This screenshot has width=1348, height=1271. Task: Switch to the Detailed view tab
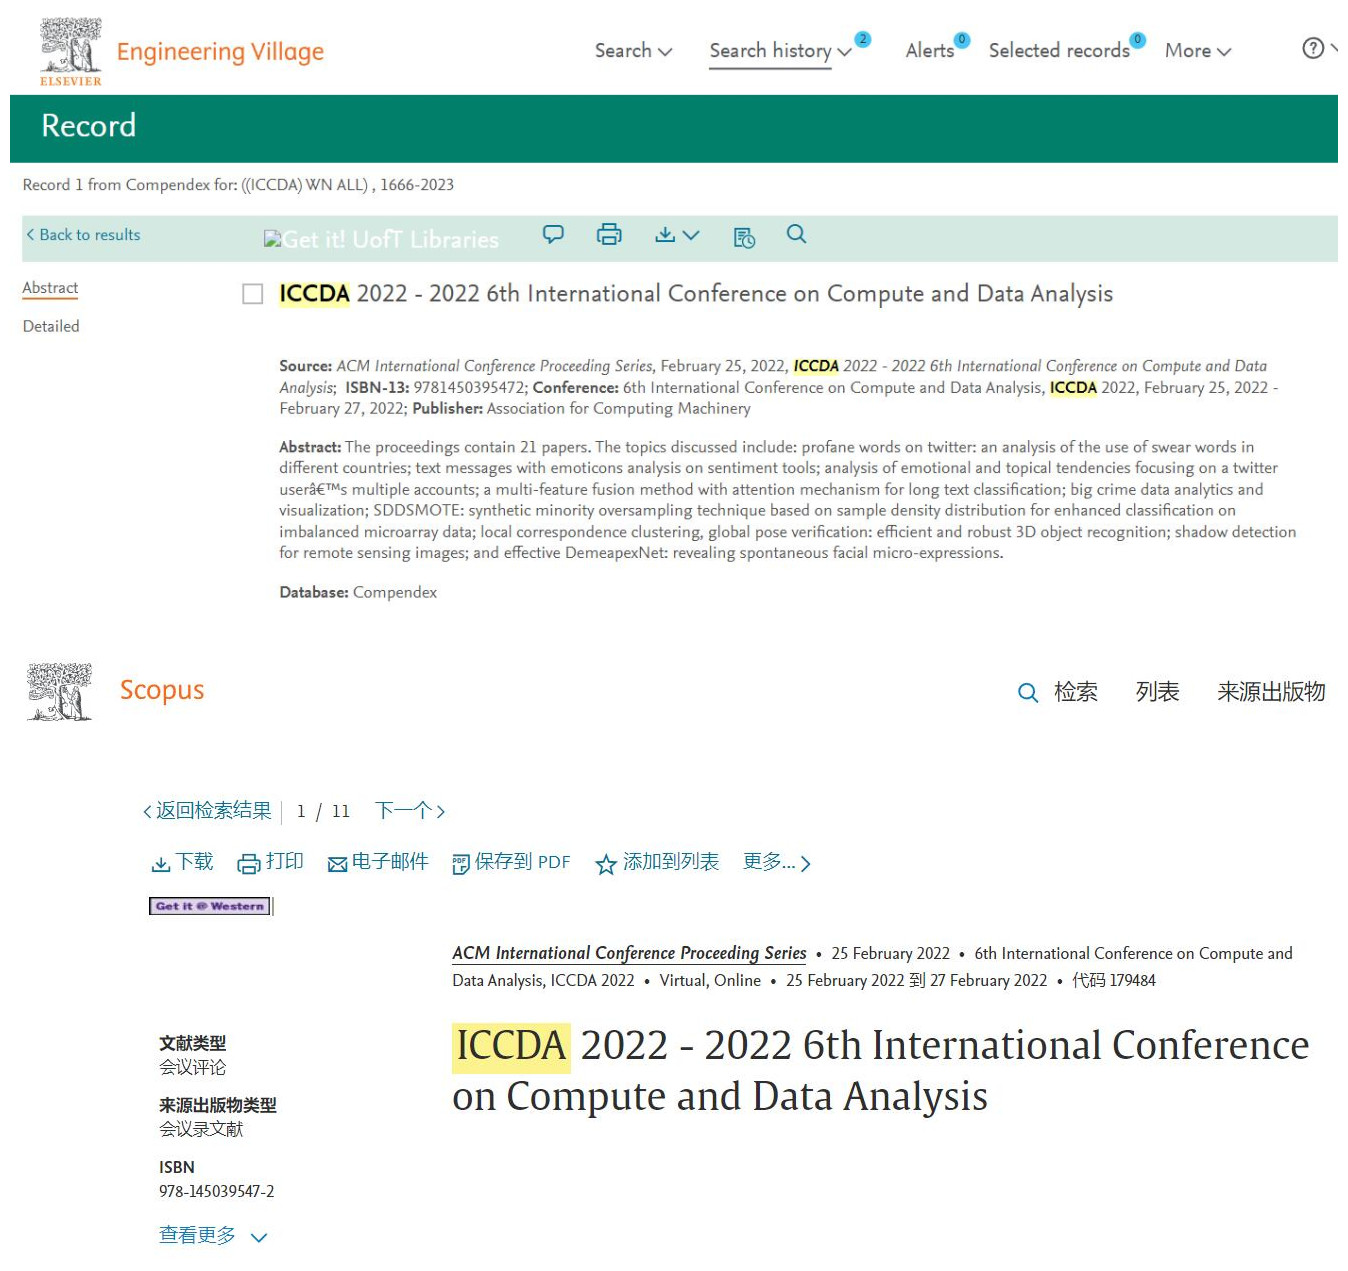click(x=51, y=326)
